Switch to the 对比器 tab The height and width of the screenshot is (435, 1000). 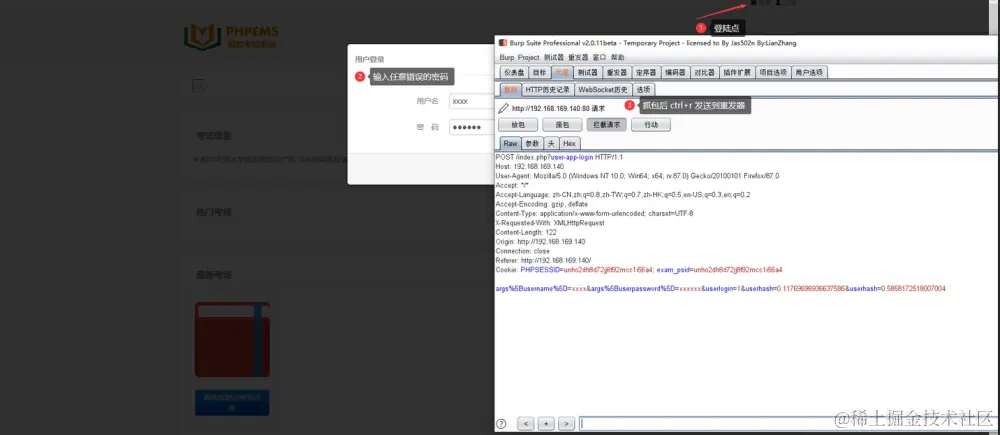pyautogui.click(x=705, y=73)
